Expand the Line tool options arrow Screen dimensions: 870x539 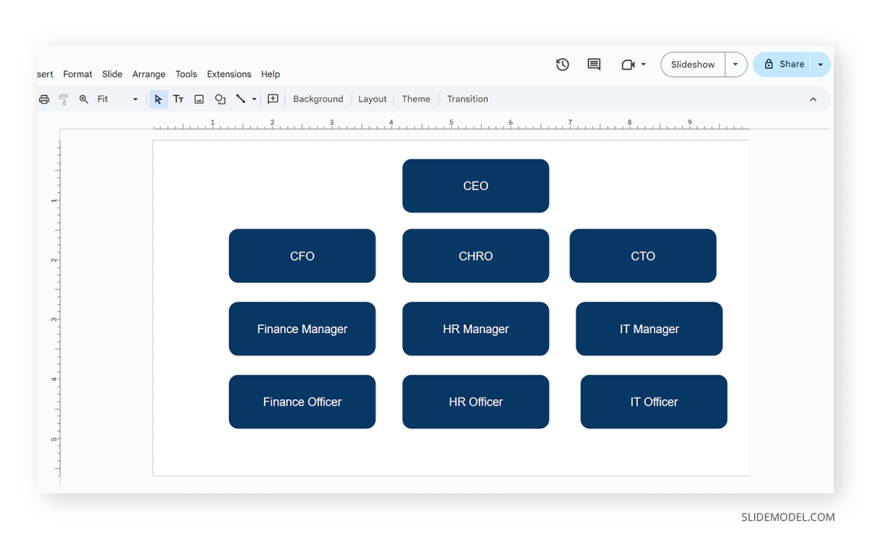pos(254,99)
